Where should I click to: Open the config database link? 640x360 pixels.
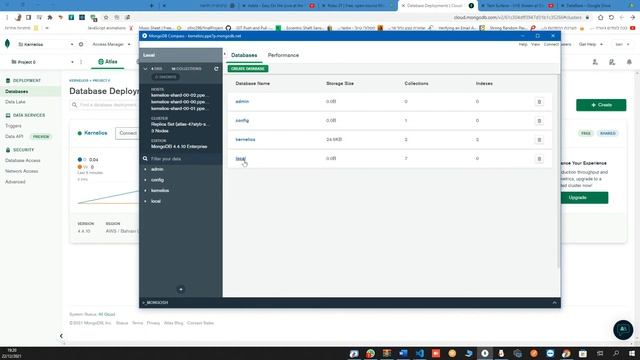[242, 120]
